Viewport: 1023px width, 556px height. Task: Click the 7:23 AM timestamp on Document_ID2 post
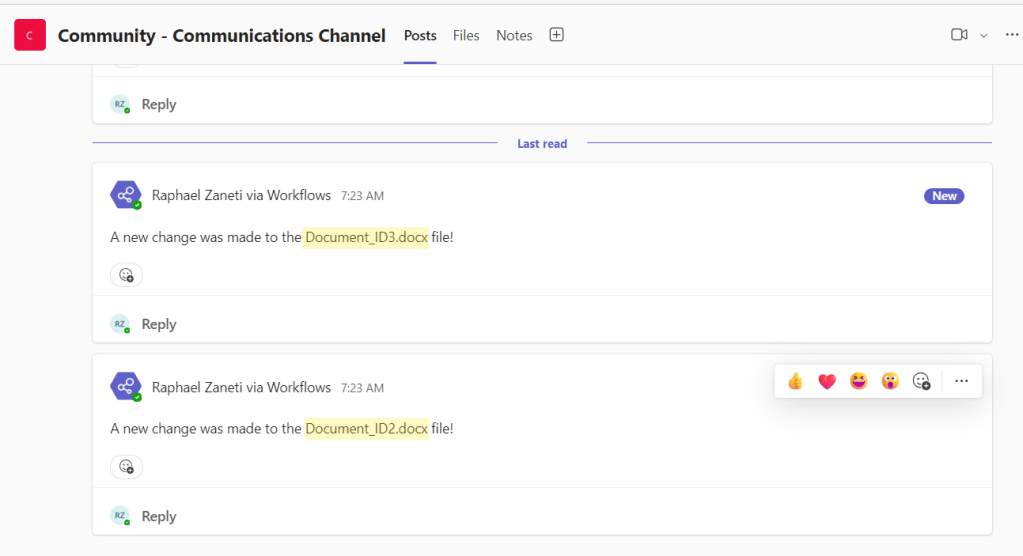click(x=362, y=388)
